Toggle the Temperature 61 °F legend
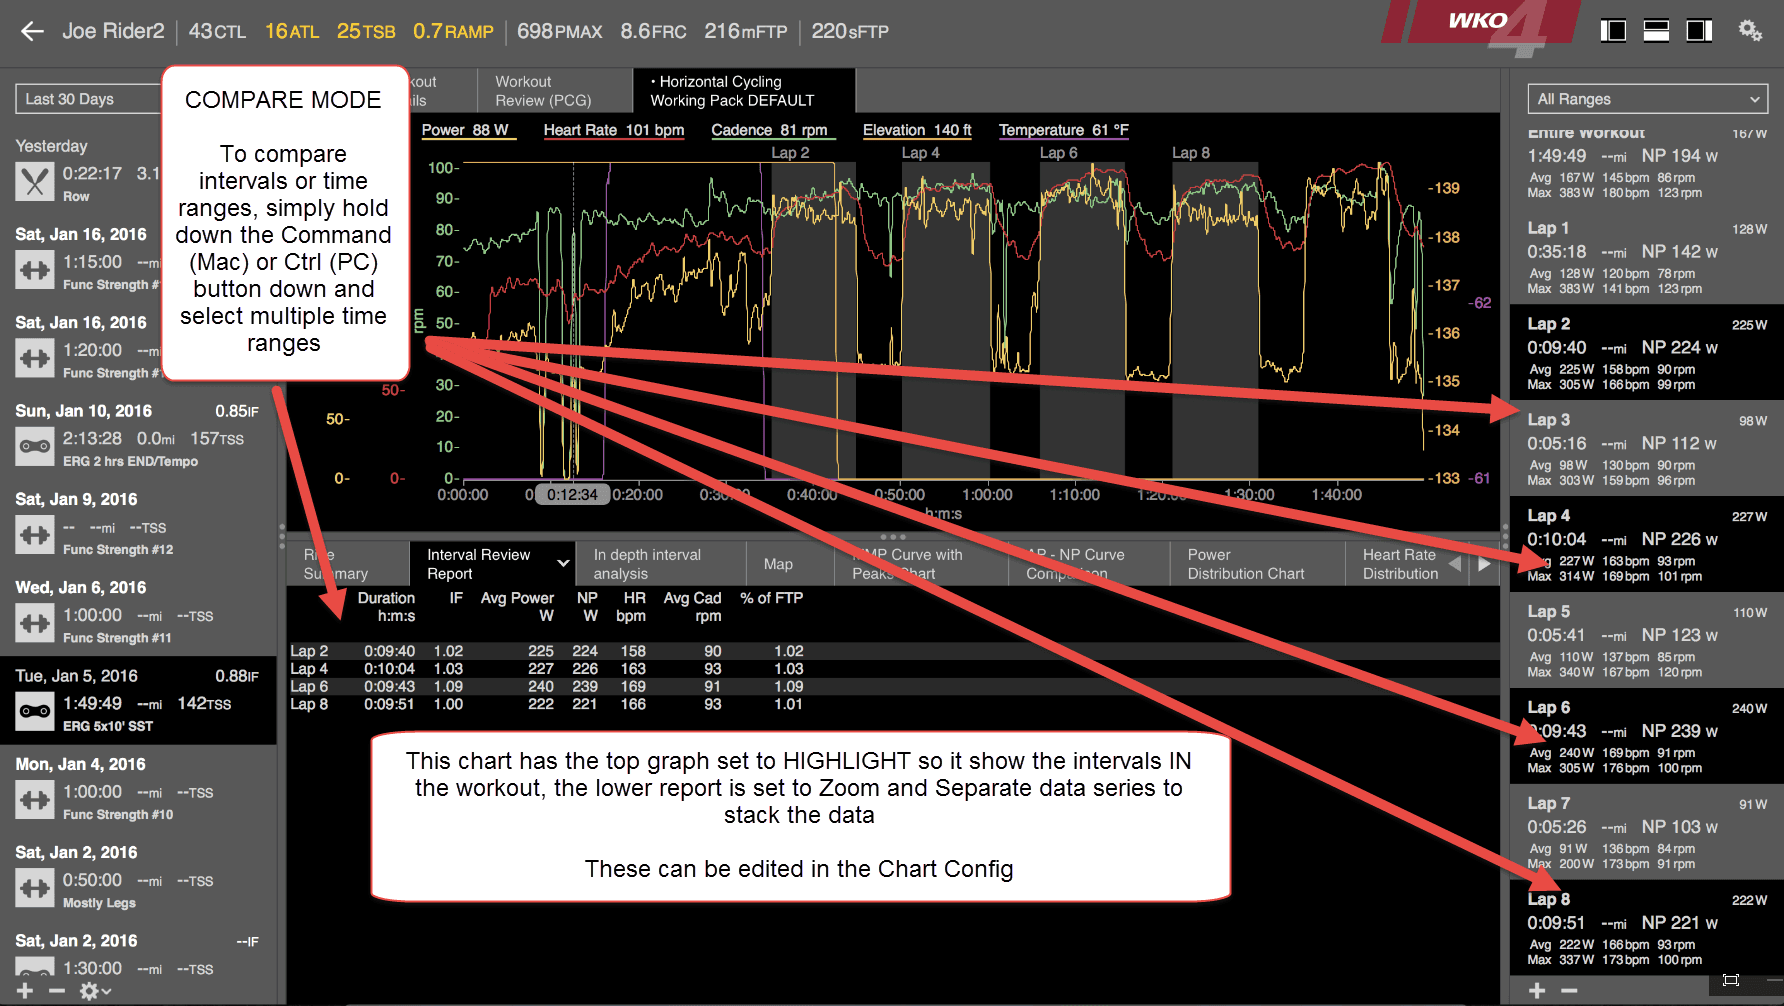This screenshot has height=1006, width=1784. click(1064, 130)
